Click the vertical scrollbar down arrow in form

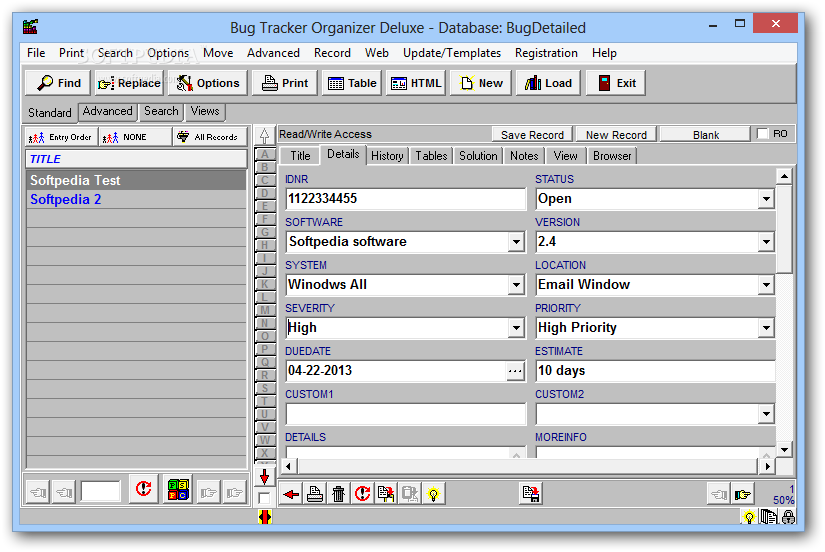pyautogui.click(x=784, y=449)
